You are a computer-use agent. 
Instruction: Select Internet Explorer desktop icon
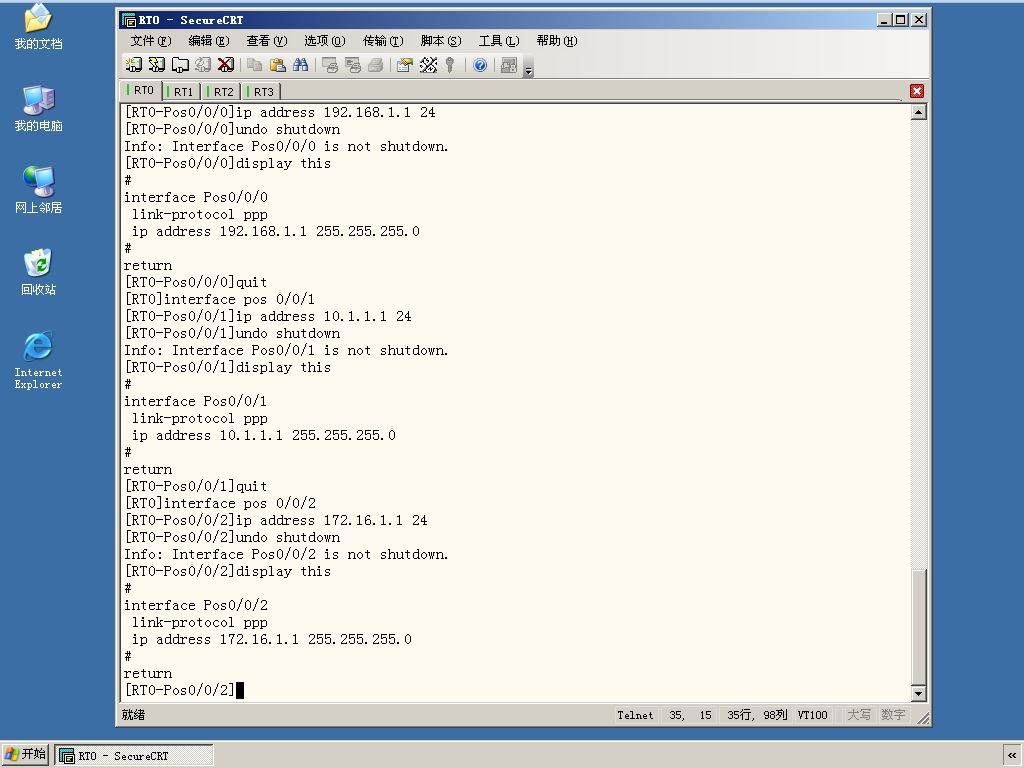click(38, 360)
